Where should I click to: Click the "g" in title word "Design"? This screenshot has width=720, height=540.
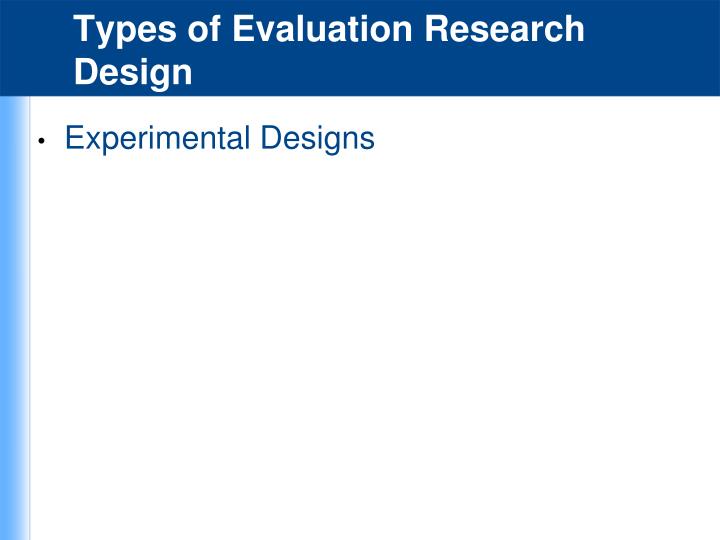click(154, 77)
